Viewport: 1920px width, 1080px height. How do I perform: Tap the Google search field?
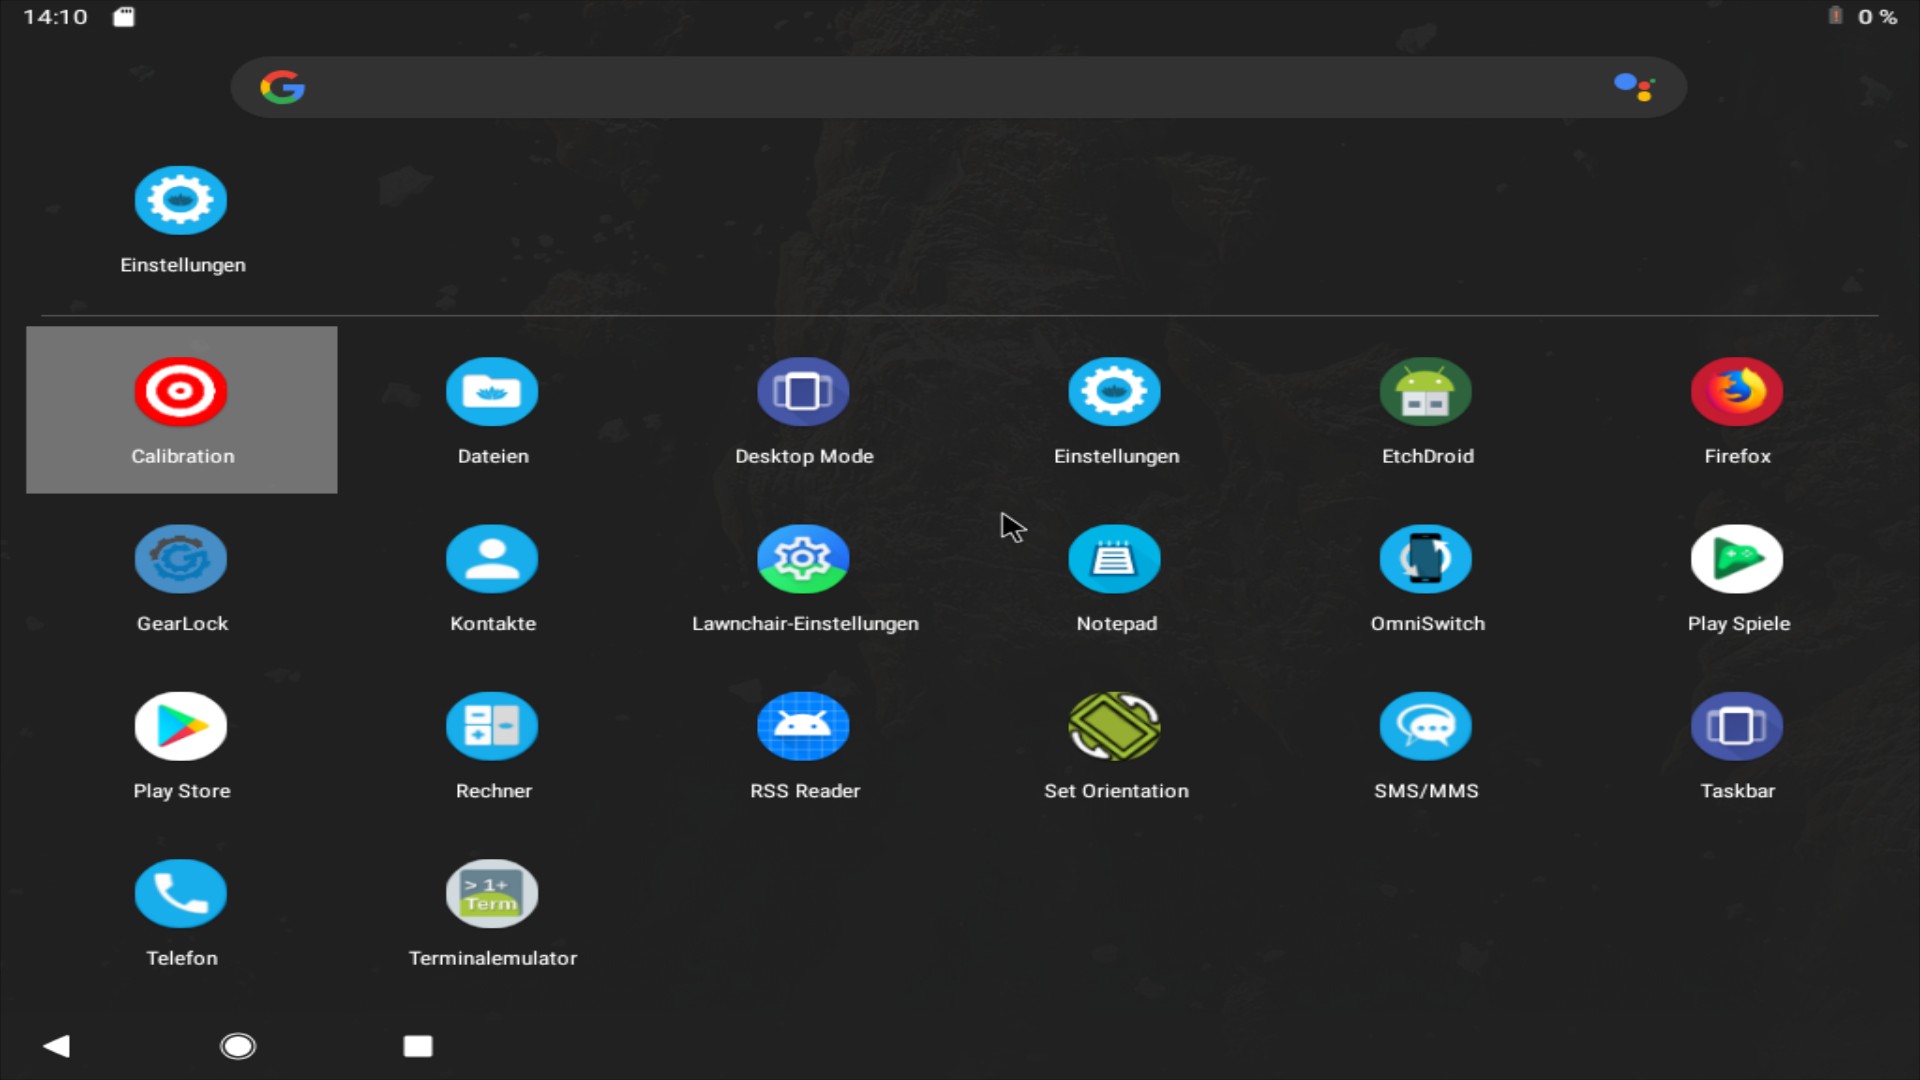[900, 87]
